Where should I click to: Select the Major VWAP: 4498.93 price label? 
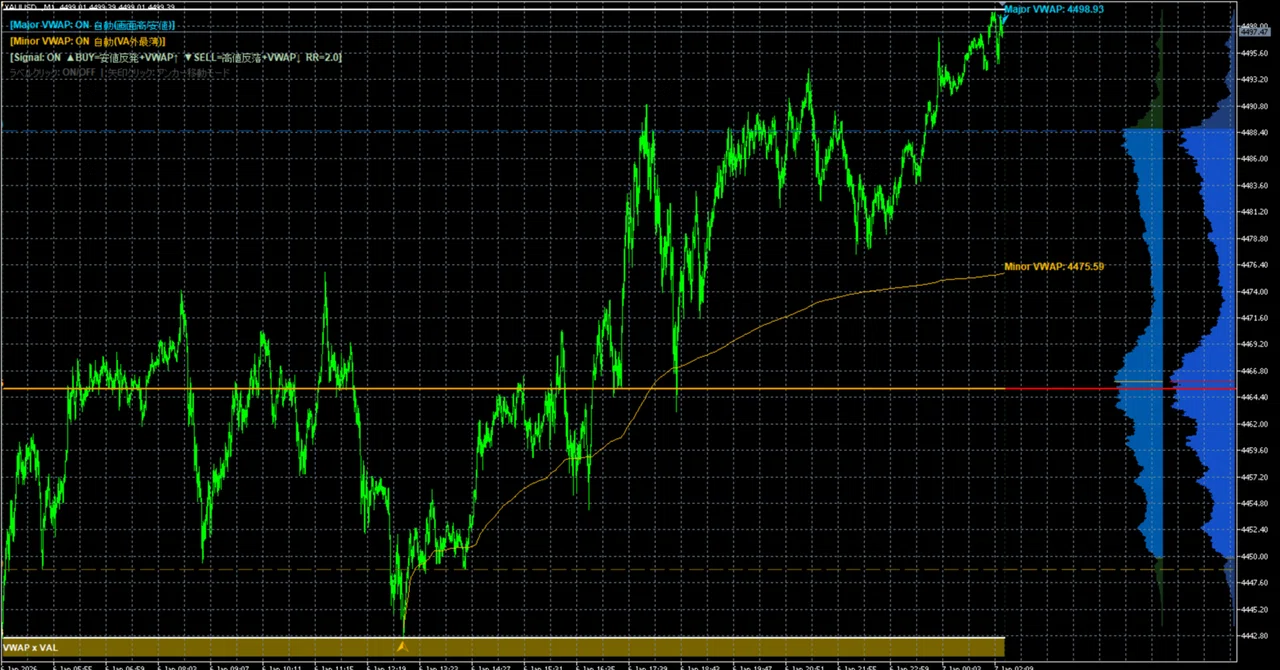1054,9
